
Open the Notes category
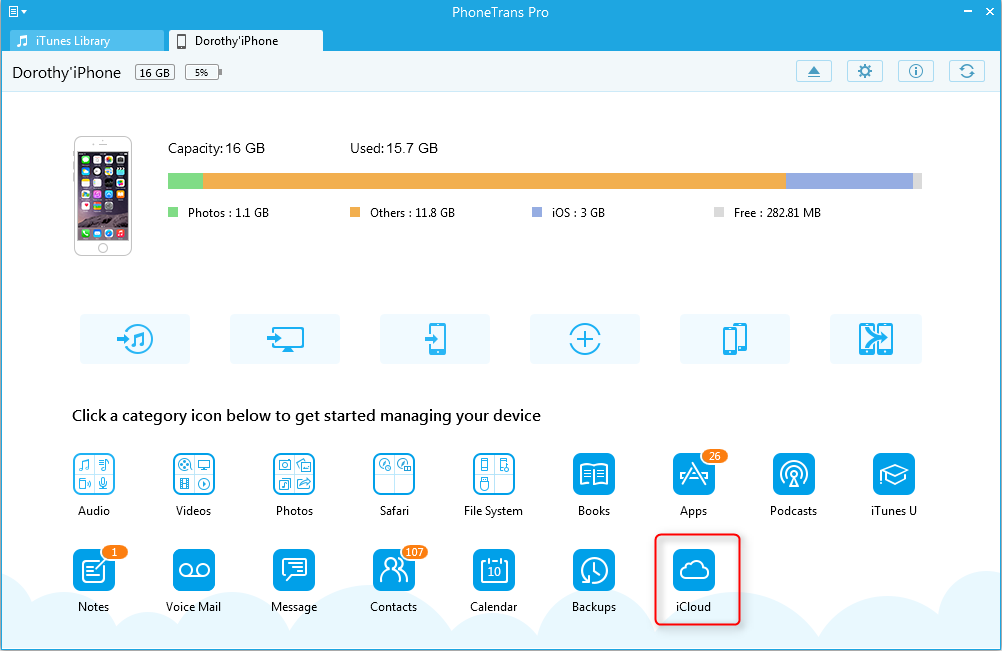pos(94,570)
